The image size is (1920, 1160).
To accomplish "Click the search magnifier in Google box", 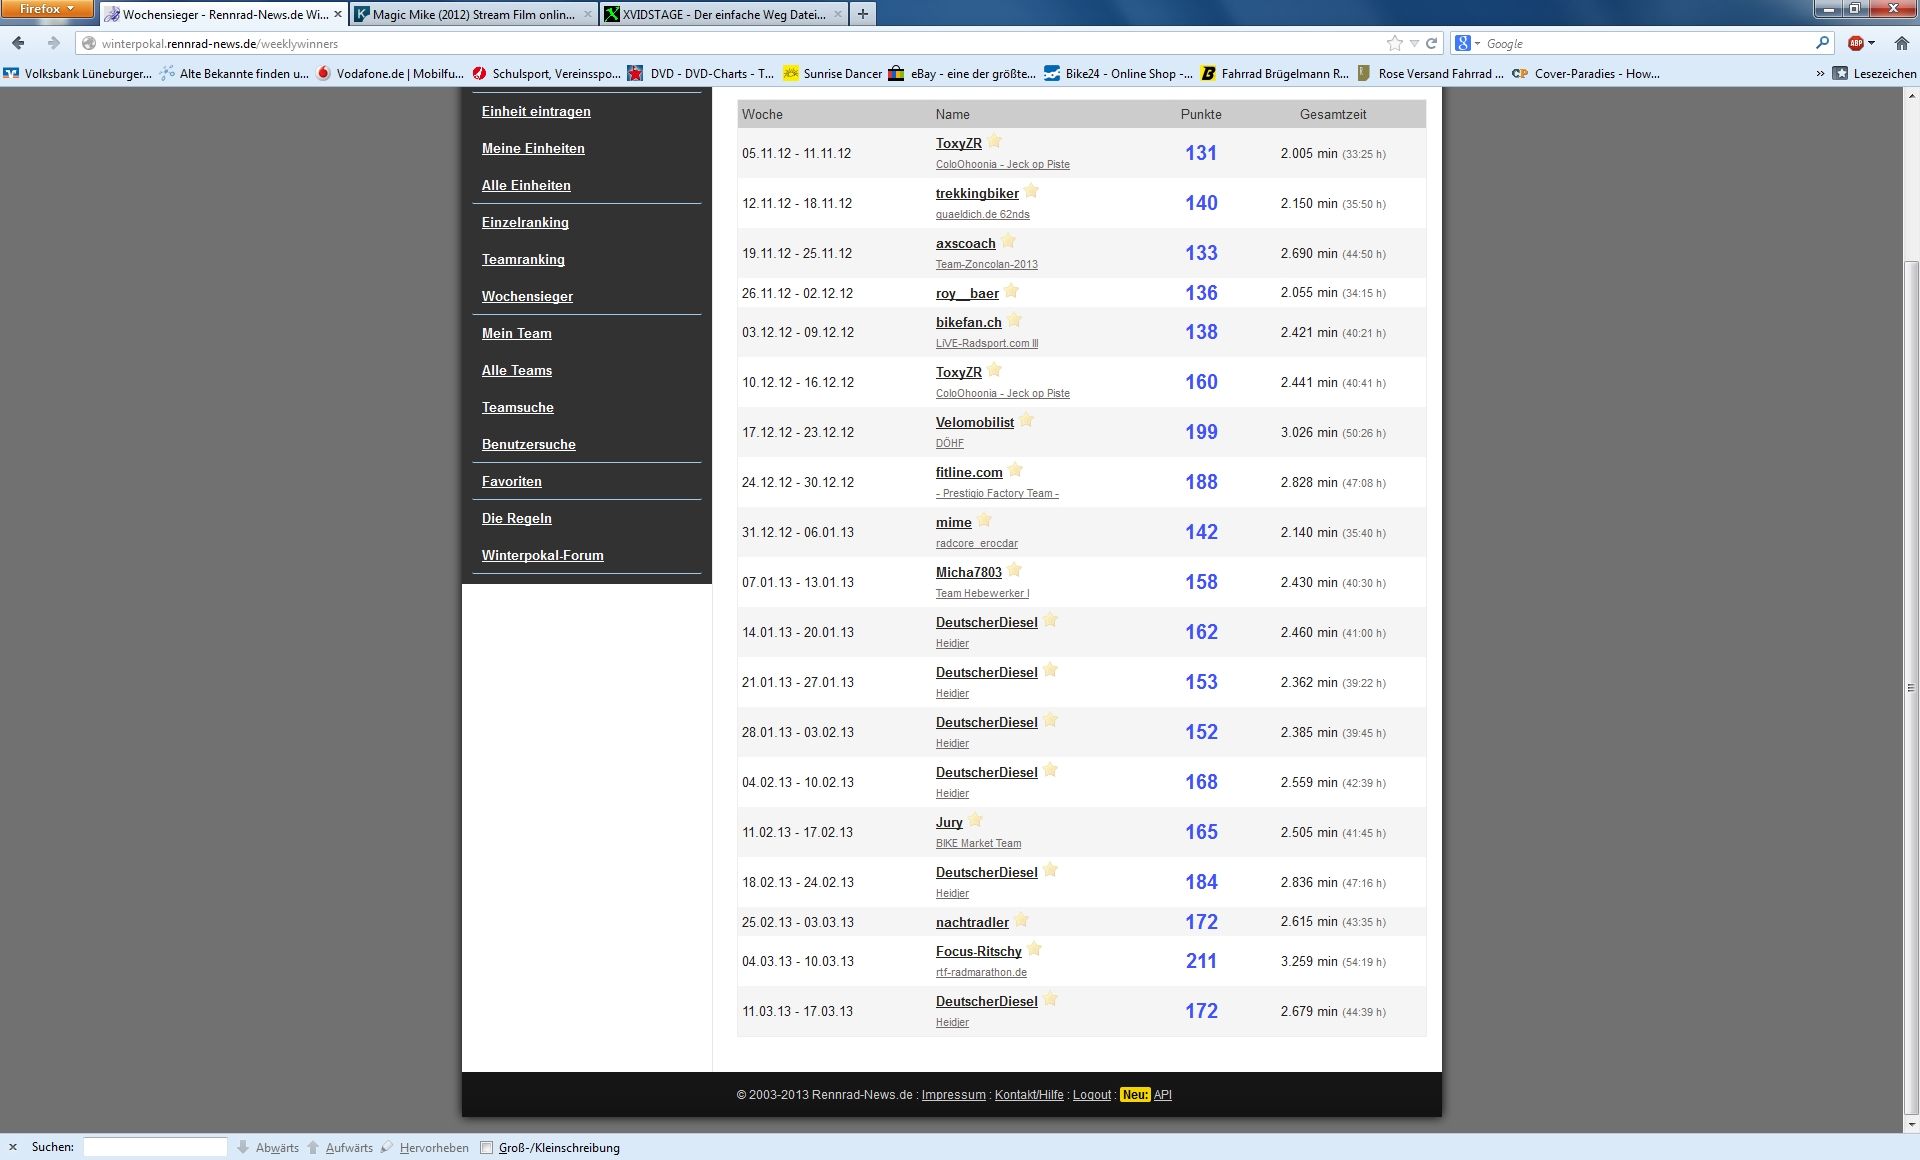I will (x=1822, y=43).
